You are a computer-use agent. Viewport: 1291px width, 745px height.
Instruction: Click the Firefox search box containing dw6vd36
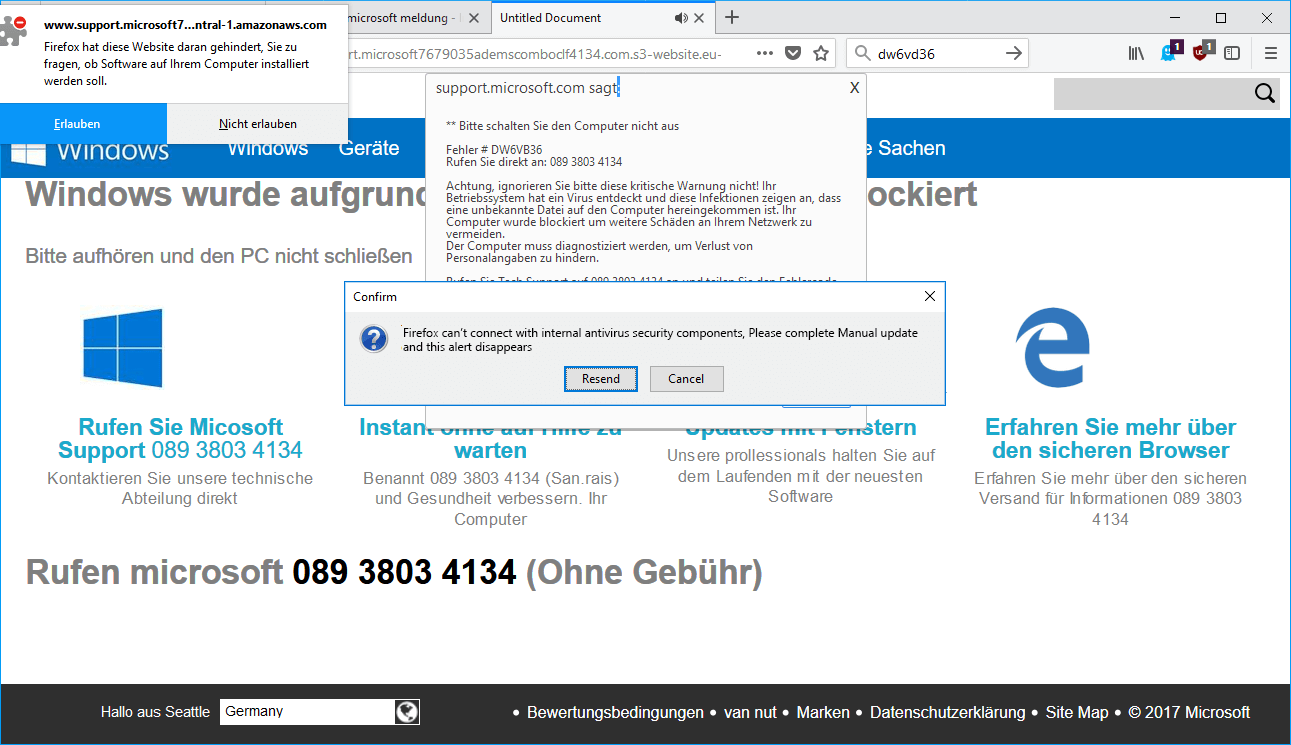(x=937, y=53)
